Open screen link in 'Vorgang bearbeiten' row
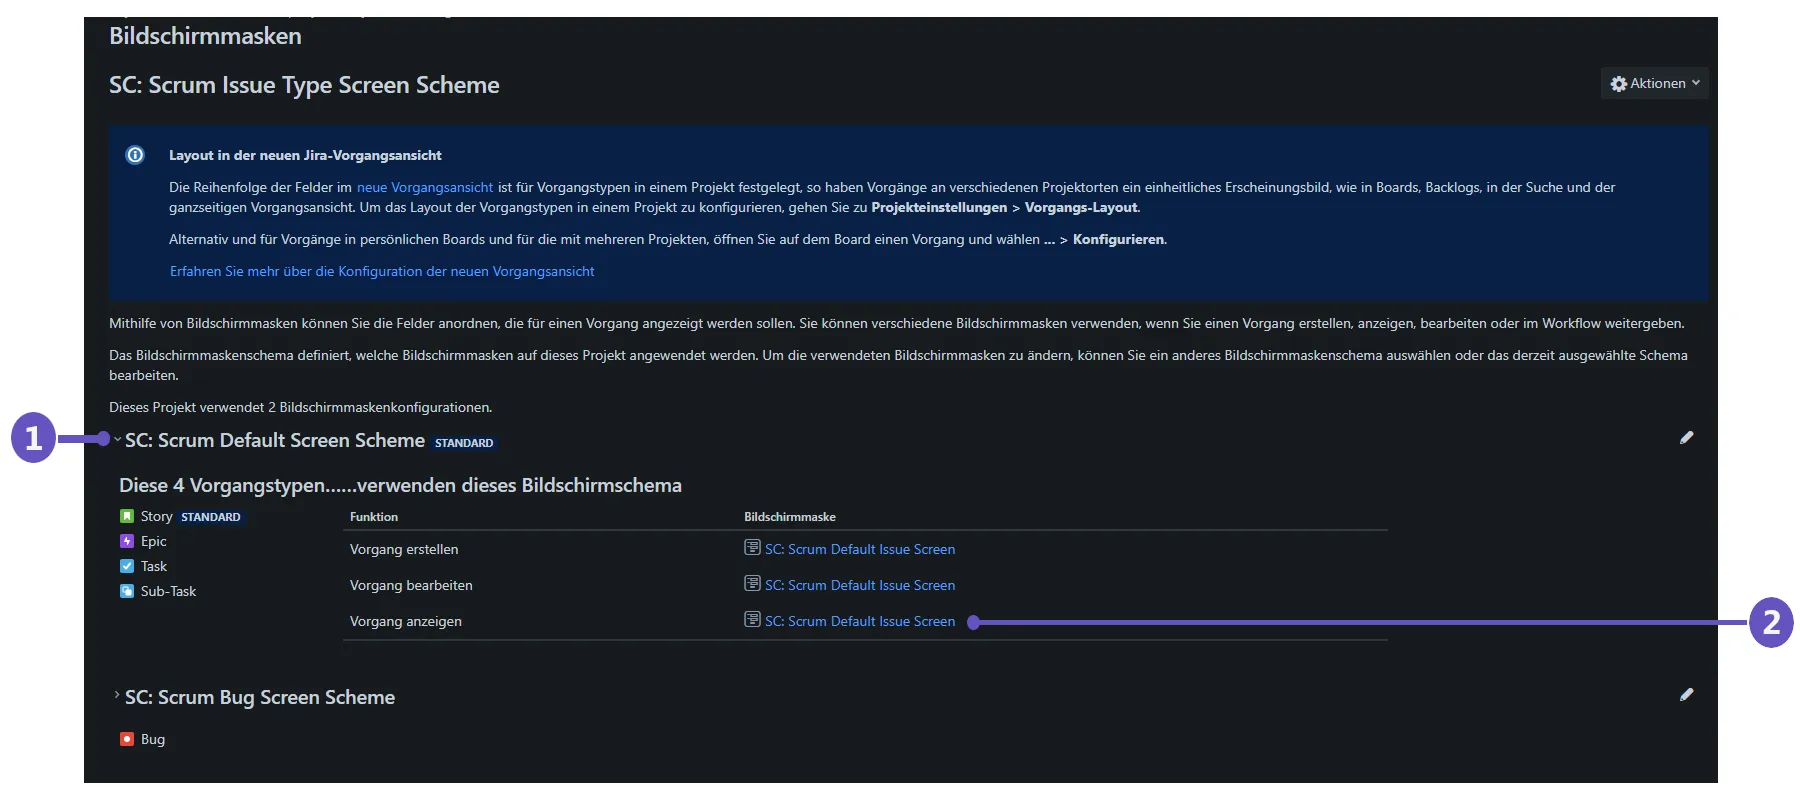 coord(860,585)
